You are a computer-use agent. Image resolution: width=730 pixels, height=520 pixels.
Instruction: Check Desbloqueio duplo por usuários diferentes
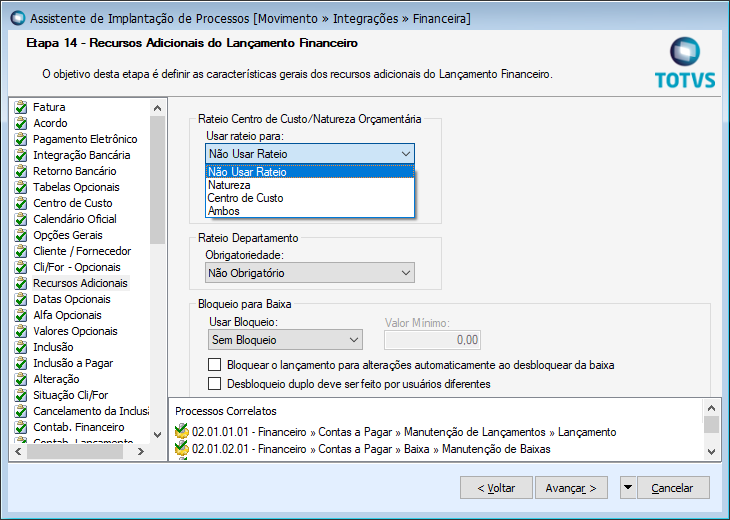click(x=214, y=384)
